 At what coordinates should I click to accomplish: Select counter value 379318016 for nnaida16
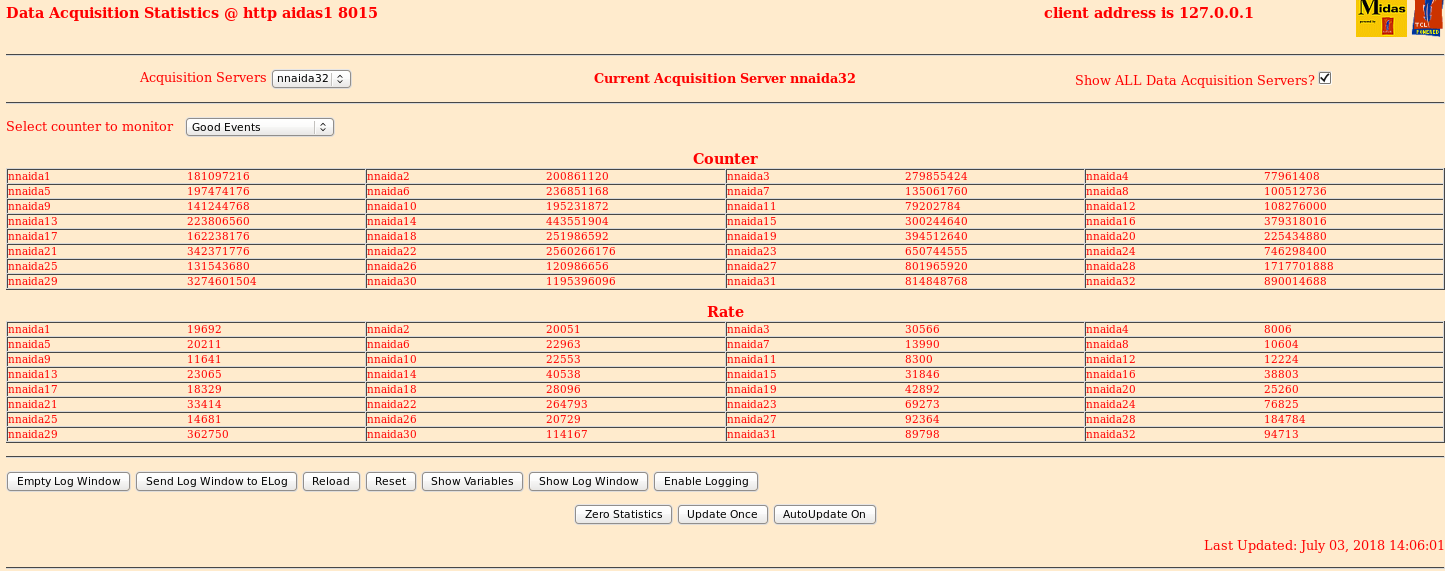click(1295, 221)
